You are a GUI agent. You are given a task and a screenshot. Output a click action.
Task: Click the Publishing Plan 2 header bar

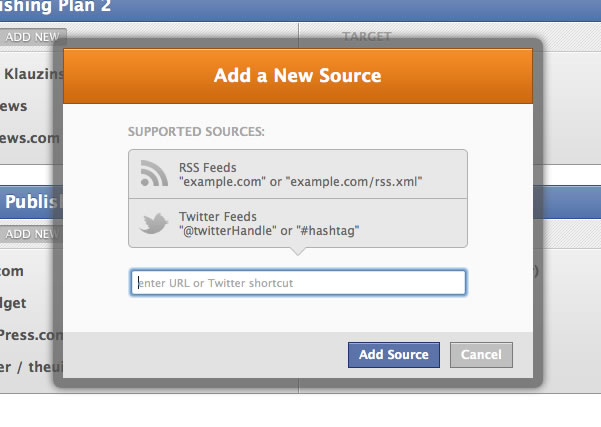point(300,10)
